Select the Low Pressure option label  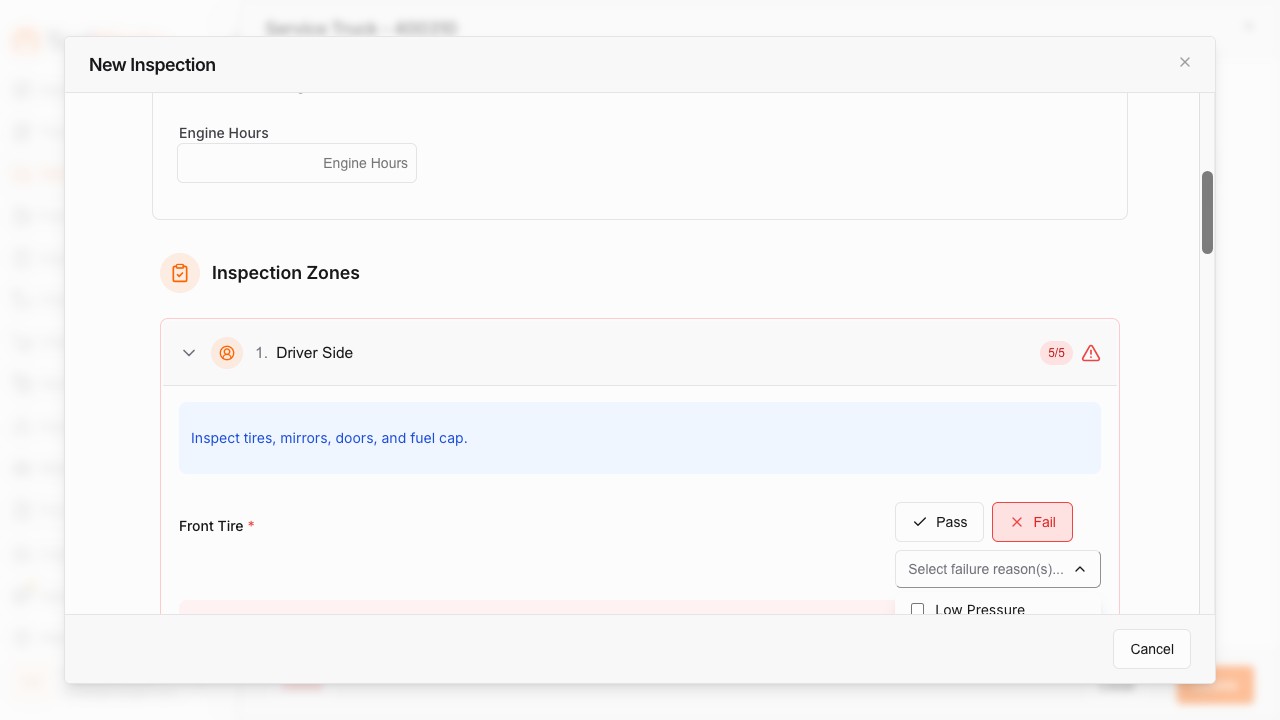click(x=980, y=609)
